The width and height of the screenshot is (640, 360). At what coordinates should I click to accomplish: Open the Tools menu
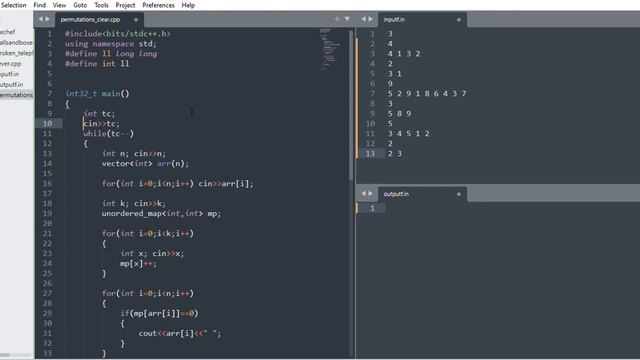101,5
